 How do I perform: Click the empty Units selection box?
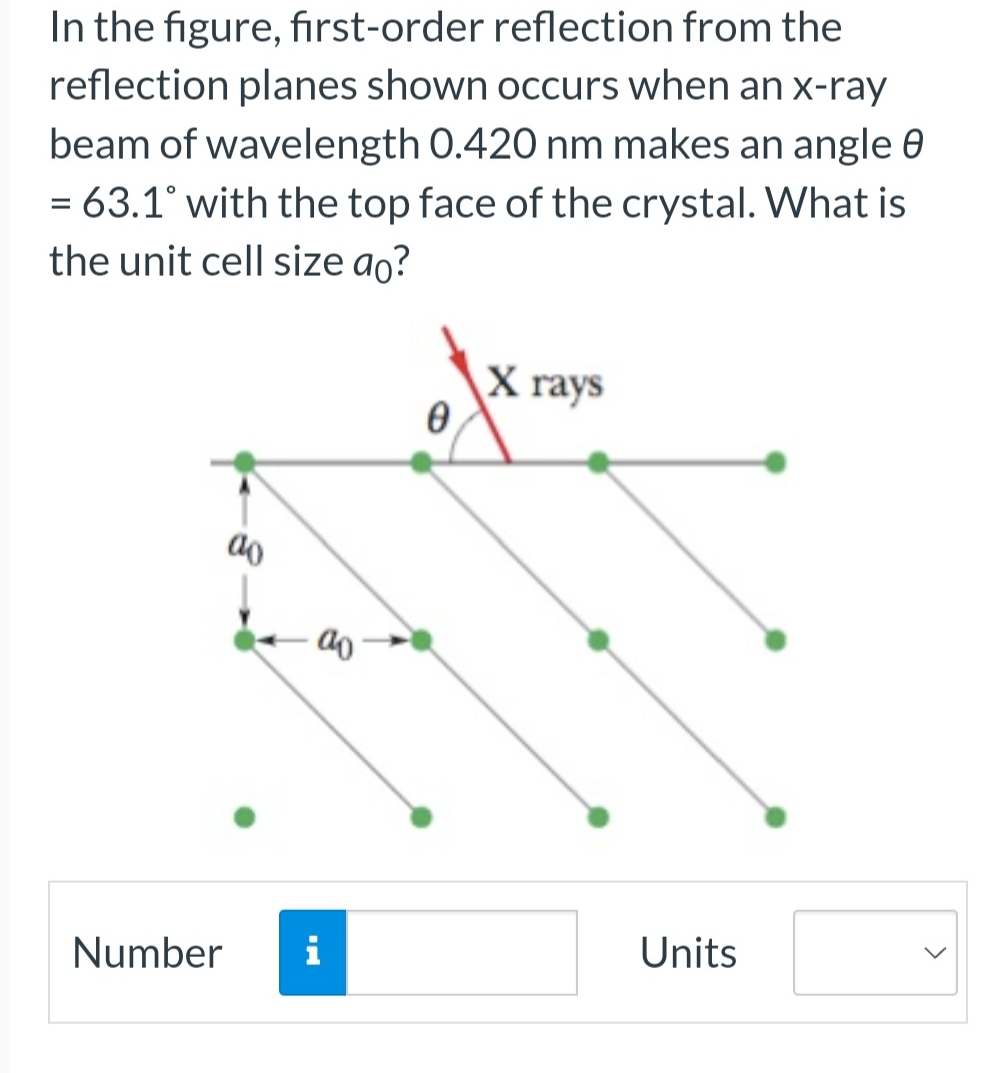click(875, 954)
